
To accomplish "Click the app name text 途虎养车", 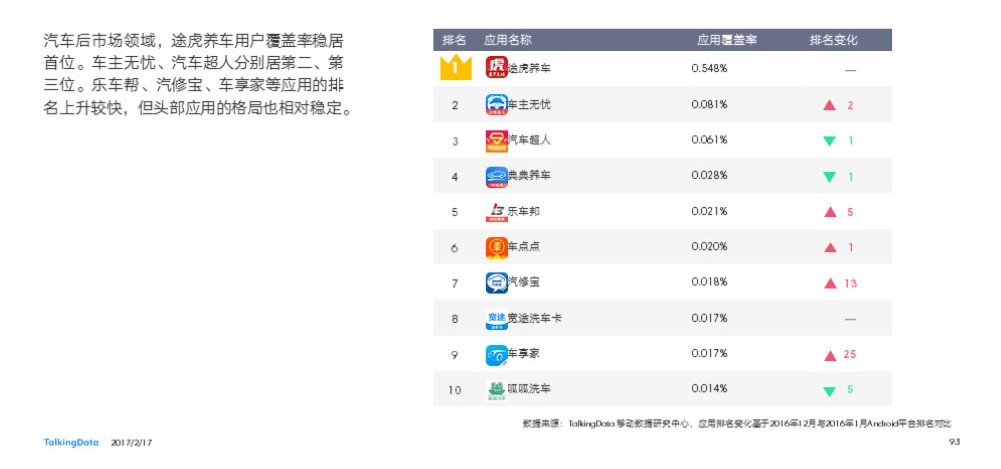I will [529, 68].
